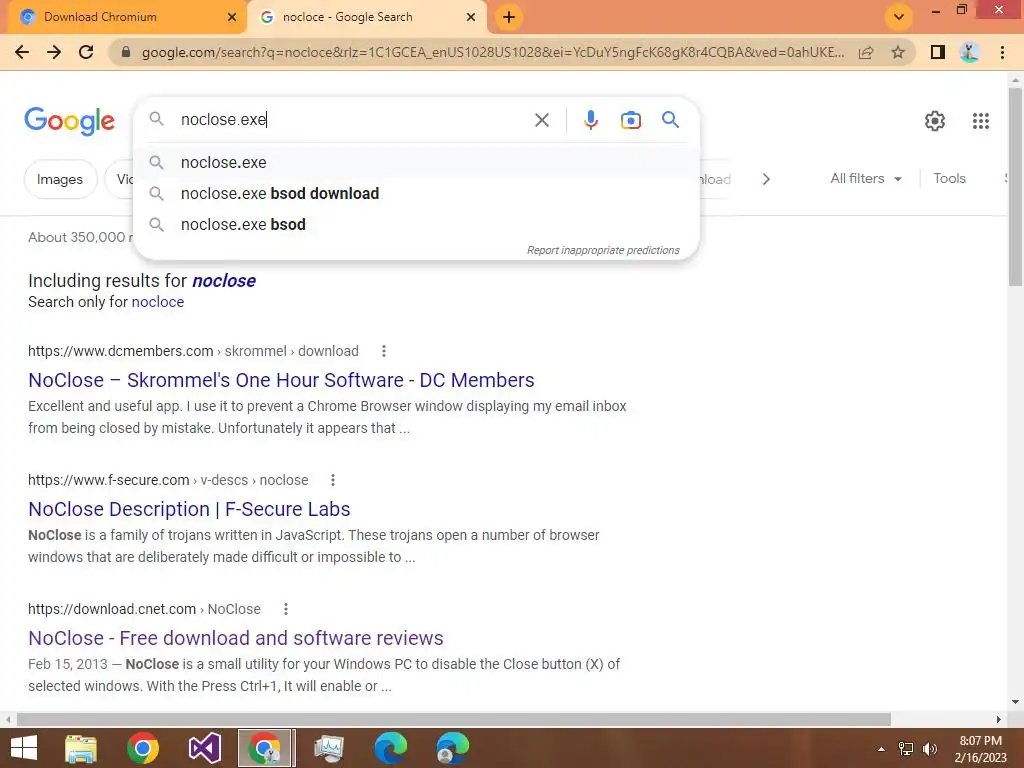Choose suggestion noclose.exe bsod download
The width and height of the screenshot is (1024, 768).
pos(416,193)
